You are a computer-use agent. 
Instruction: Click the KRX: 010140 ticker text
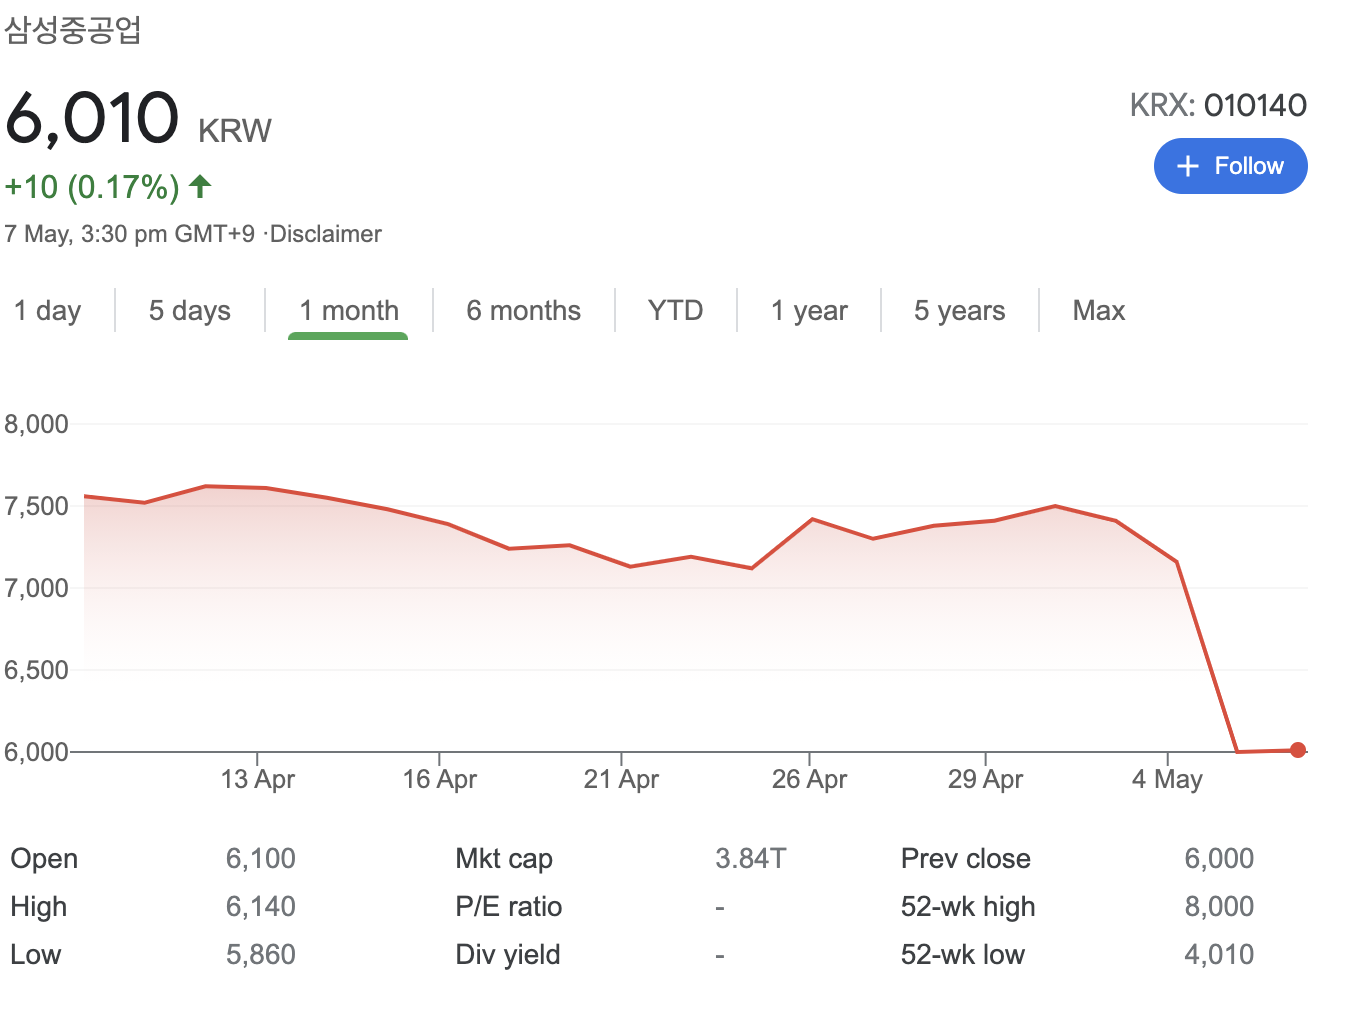(x=1218, y=105)
